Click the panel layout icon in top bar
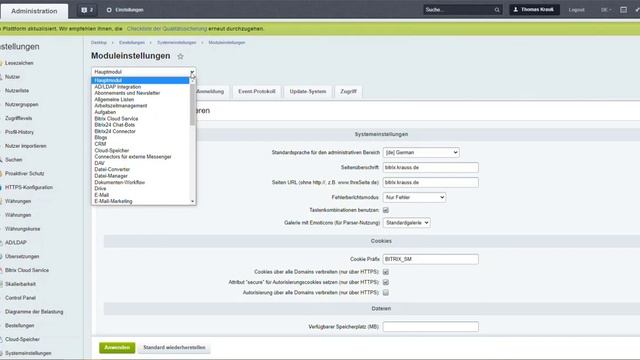This screenshot has height=360, width=640. coord(623,10)
